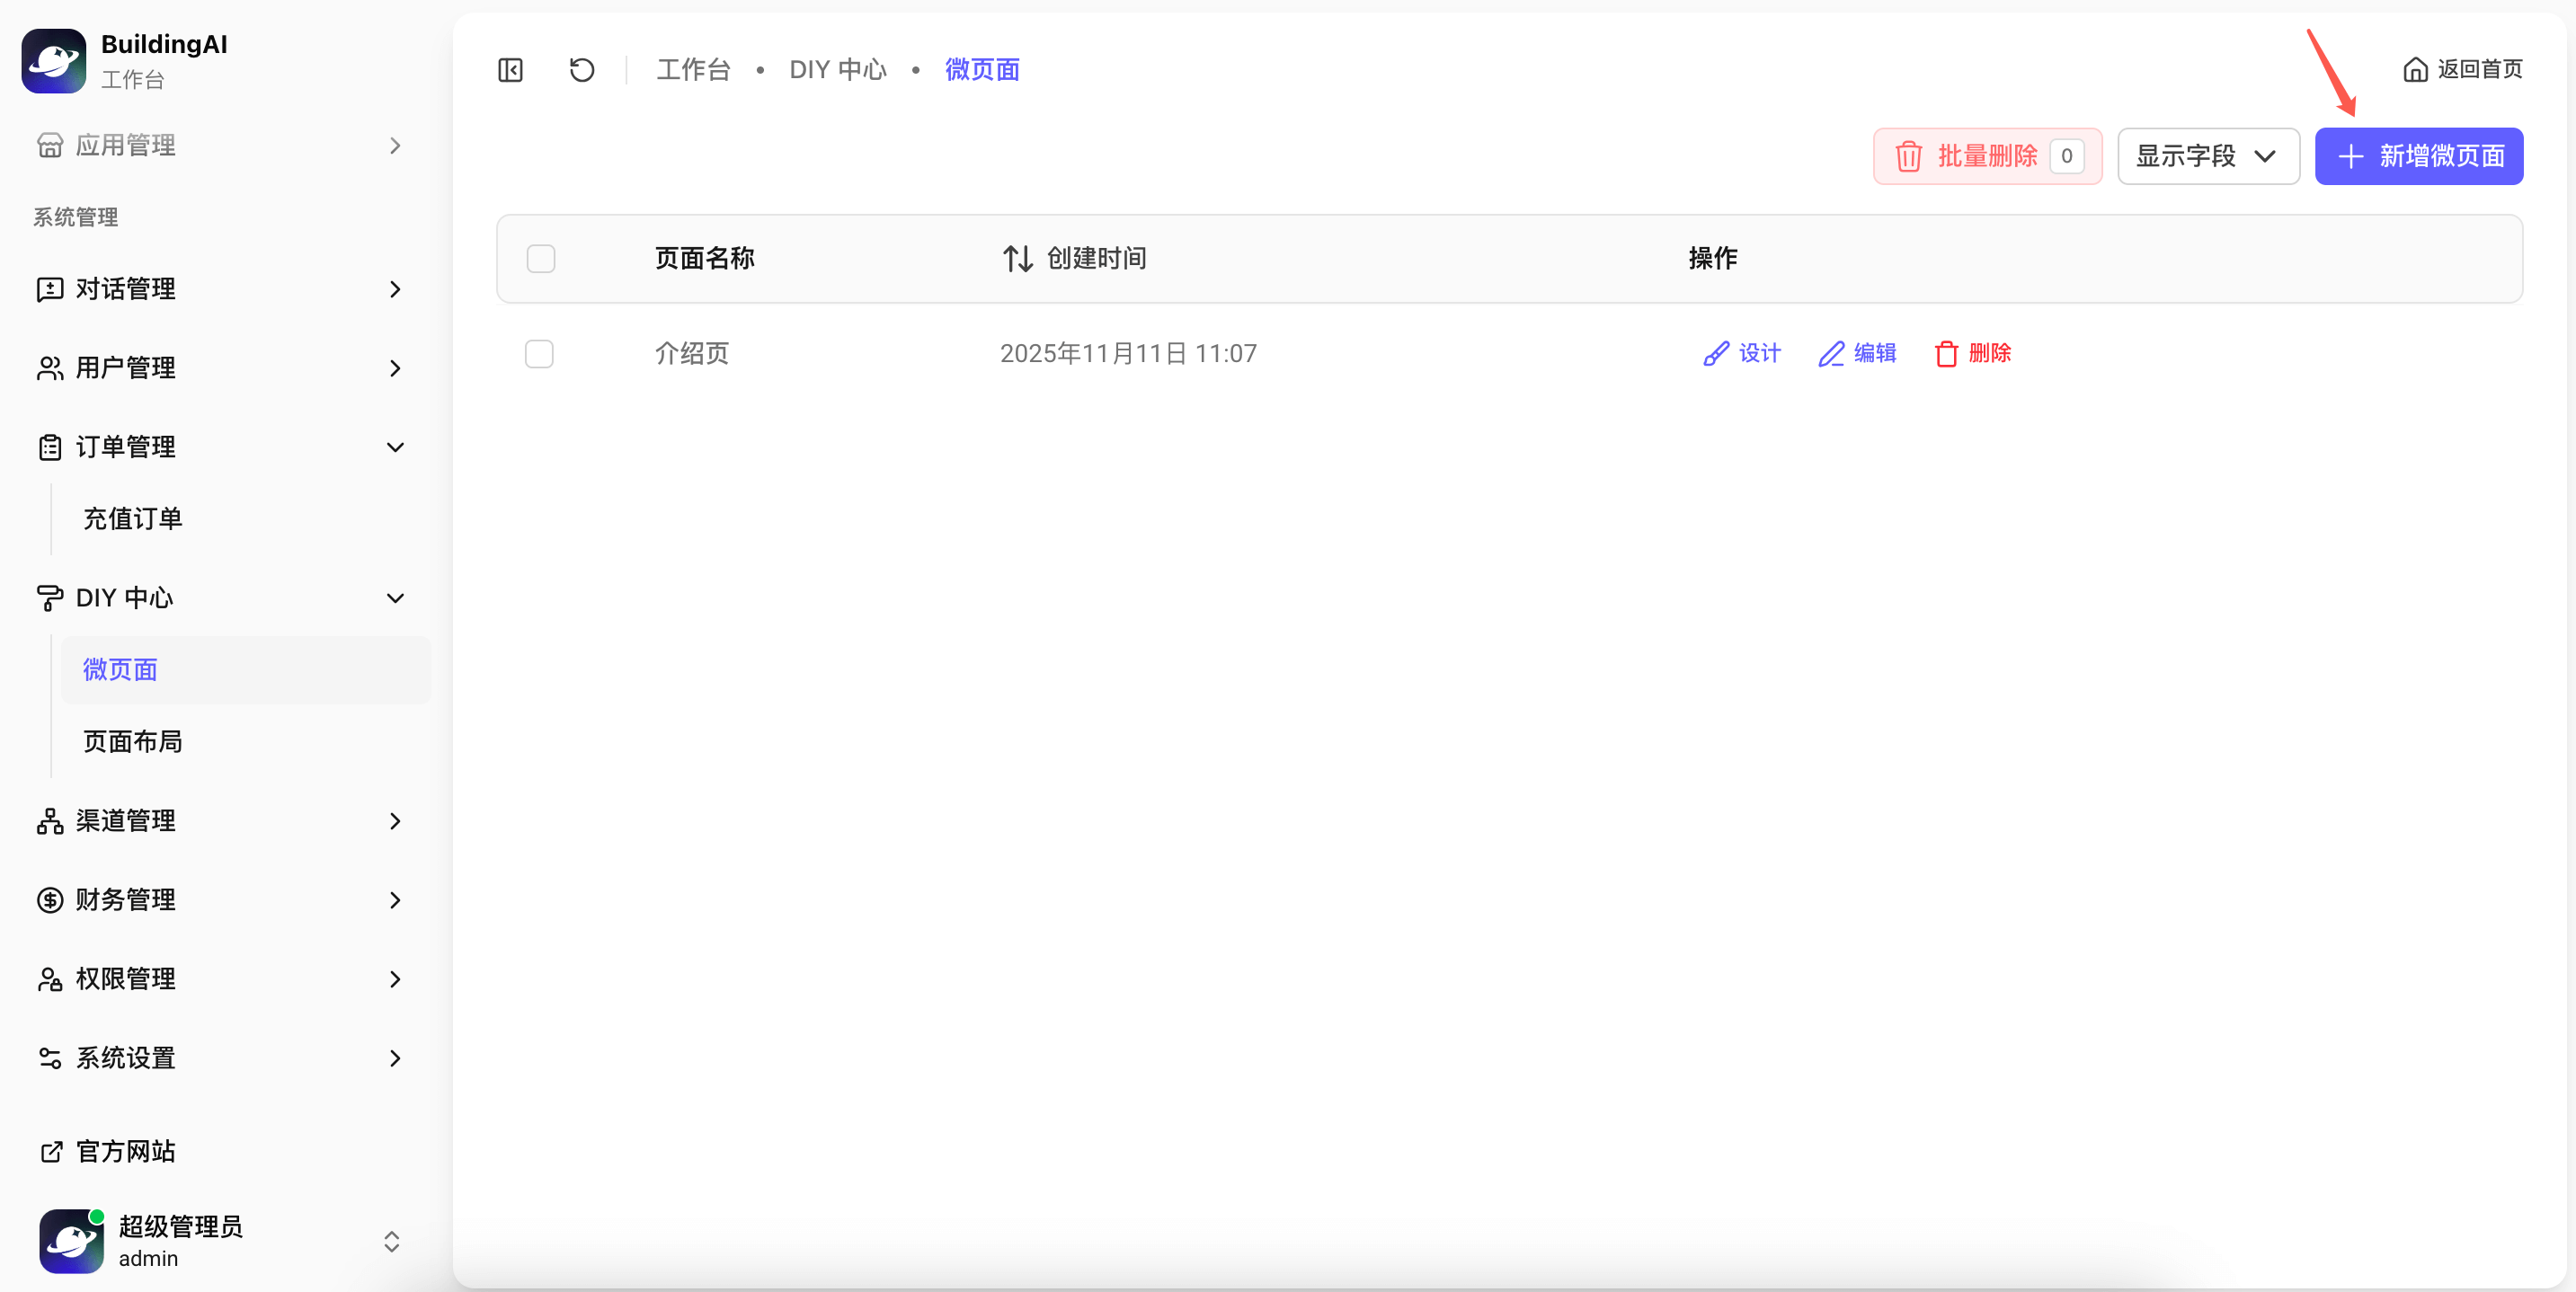Open 充值订单 submenu item
Screen dimensions: 2576x1292
pyautogui.click(x=133, y=518)
